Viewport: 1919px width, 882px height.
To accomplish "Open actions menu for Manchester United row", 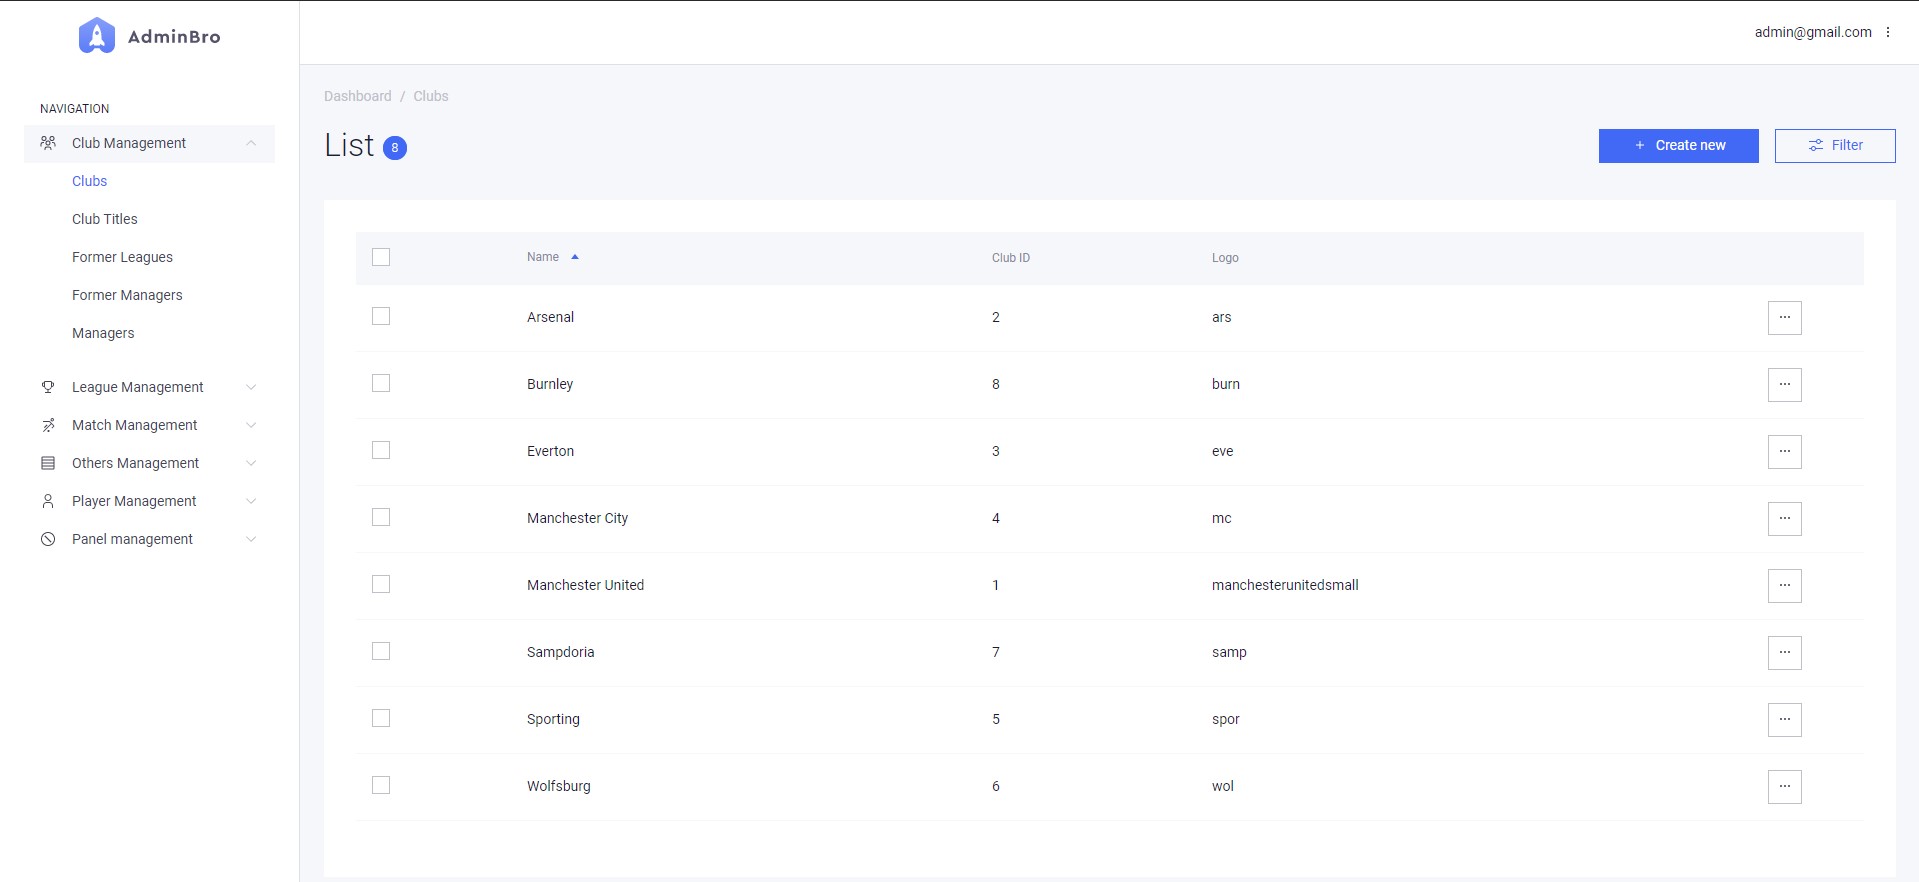I will point(1785,586).
